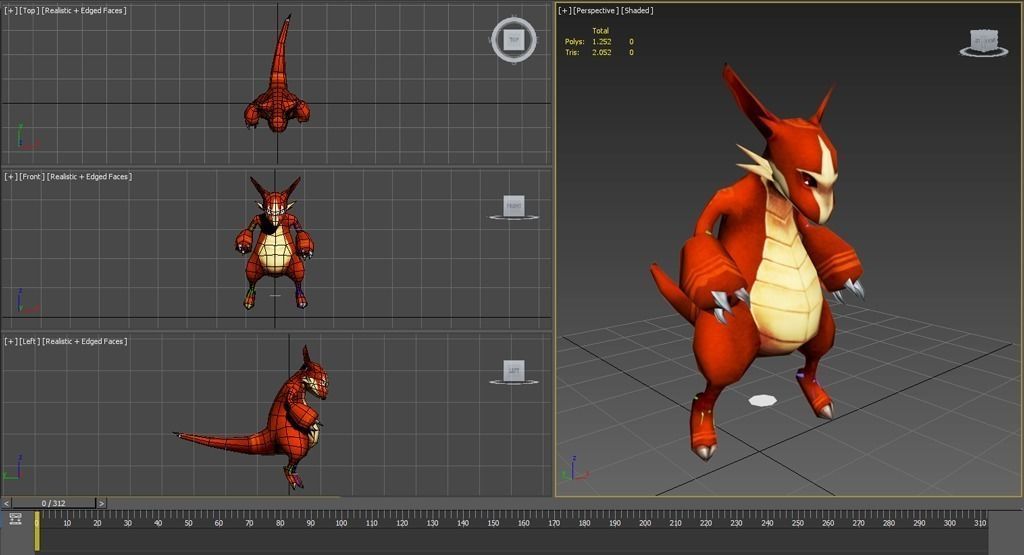Open the [+] menu of the Top viewport
This screenshot has width=1024, height=555.
point(10,10)
